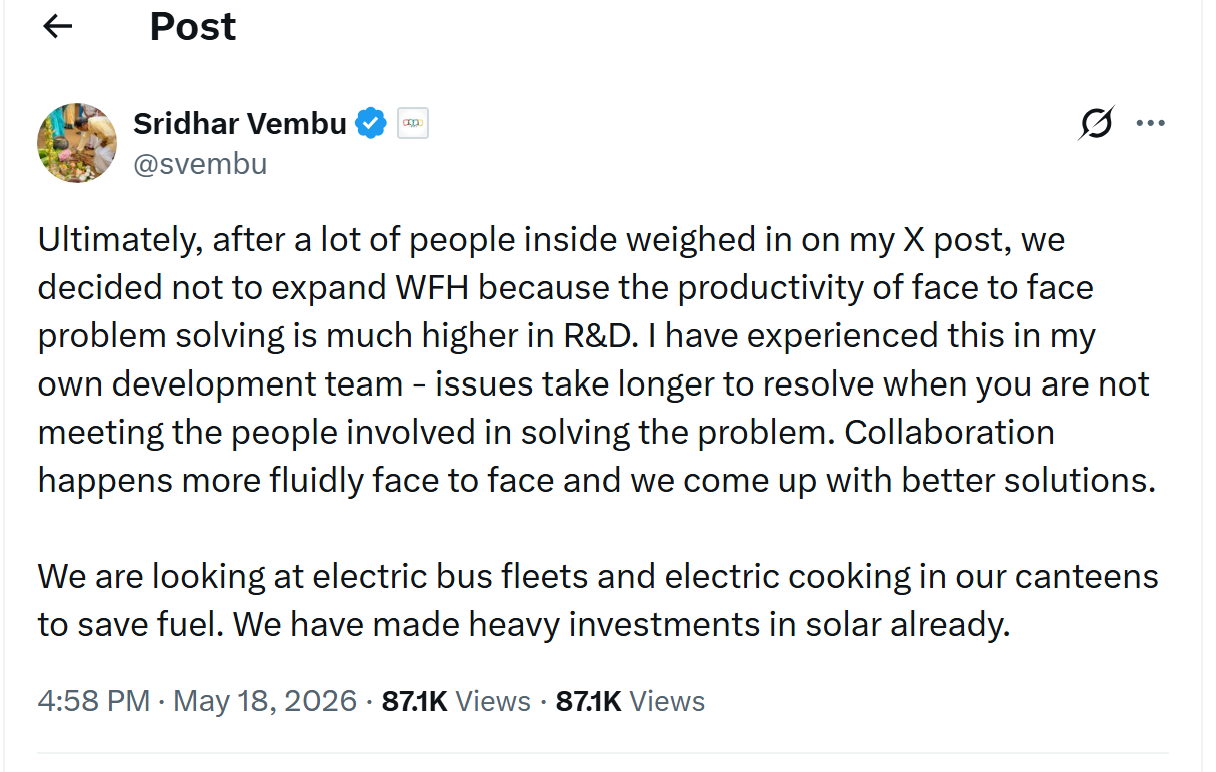Click the paragraph about electric bus fleets
This screenshot has width=1216, height=772.
coord(598,601)
